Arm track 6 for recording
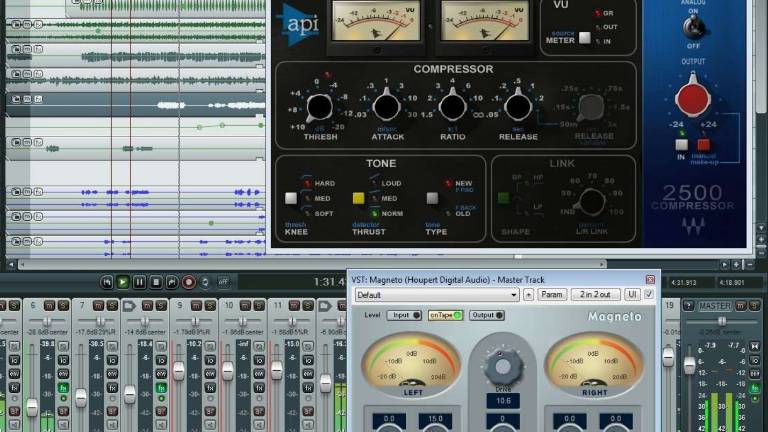 coord(63,411)
